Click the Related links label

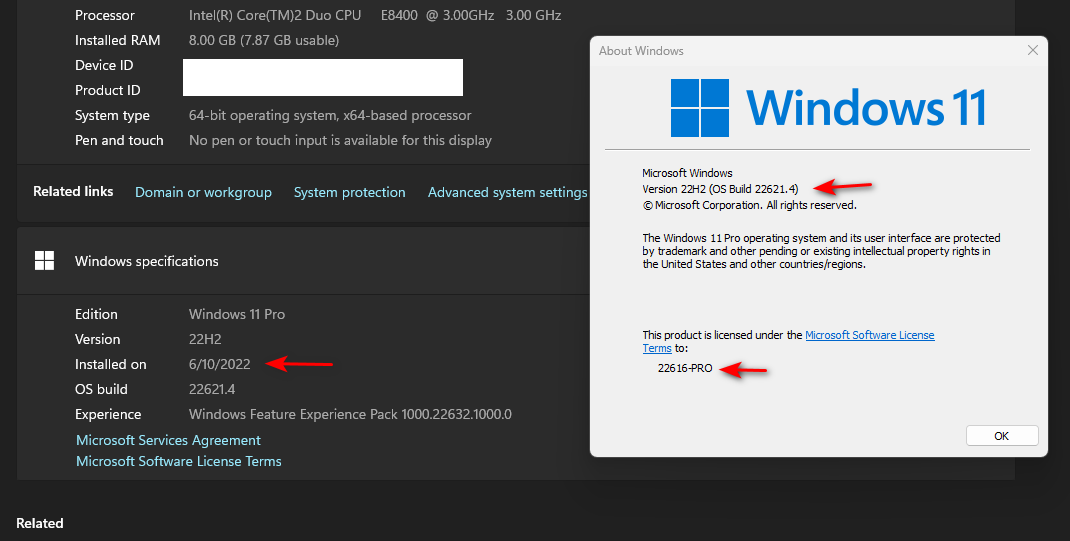[x=73, y=192]
